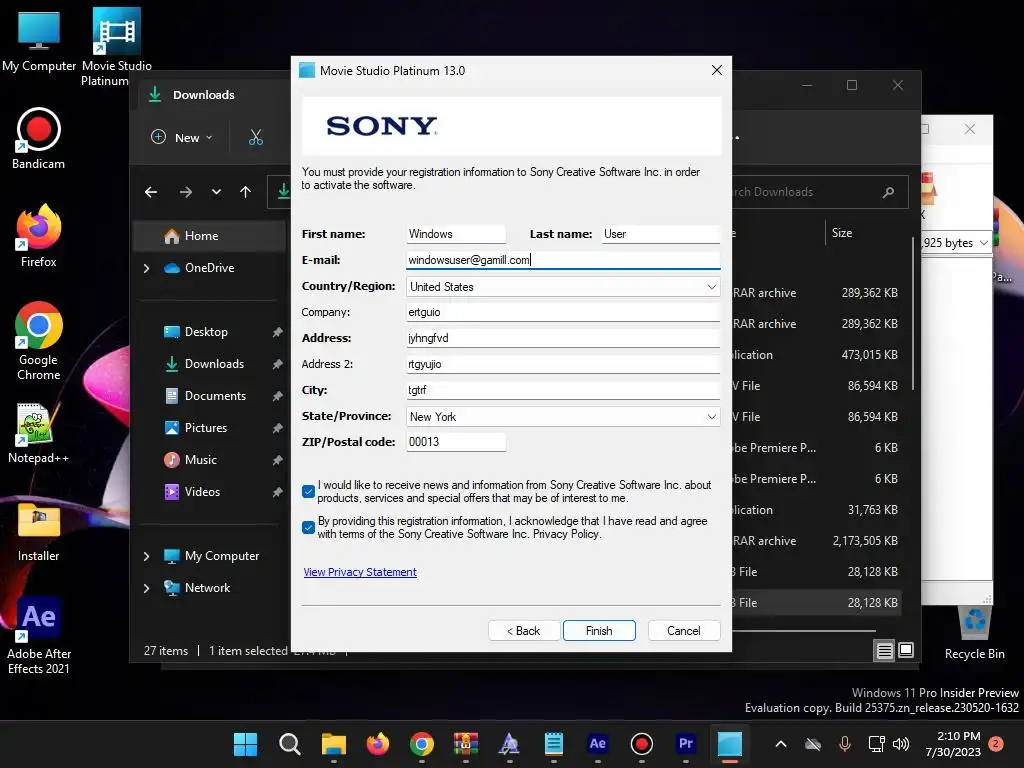Open Firefox desktop shortcut
The image size is (1024, 768).
(39, 236)
